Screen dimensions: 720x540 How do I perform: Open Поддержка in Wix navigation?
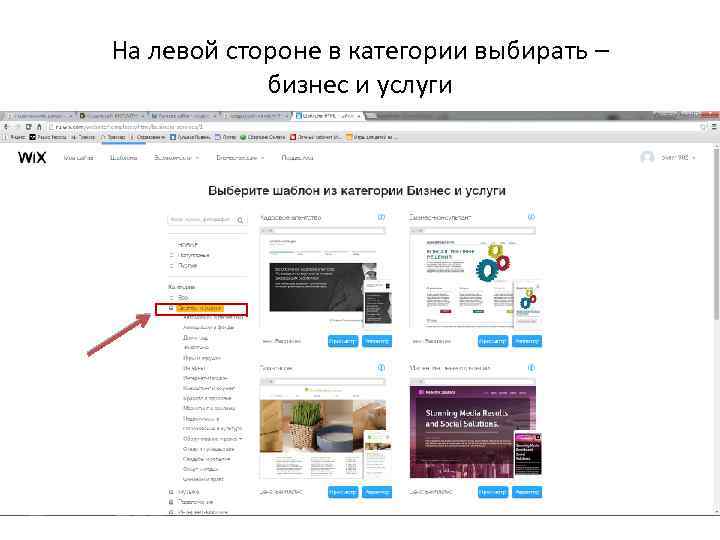click(x=297, y=158)
